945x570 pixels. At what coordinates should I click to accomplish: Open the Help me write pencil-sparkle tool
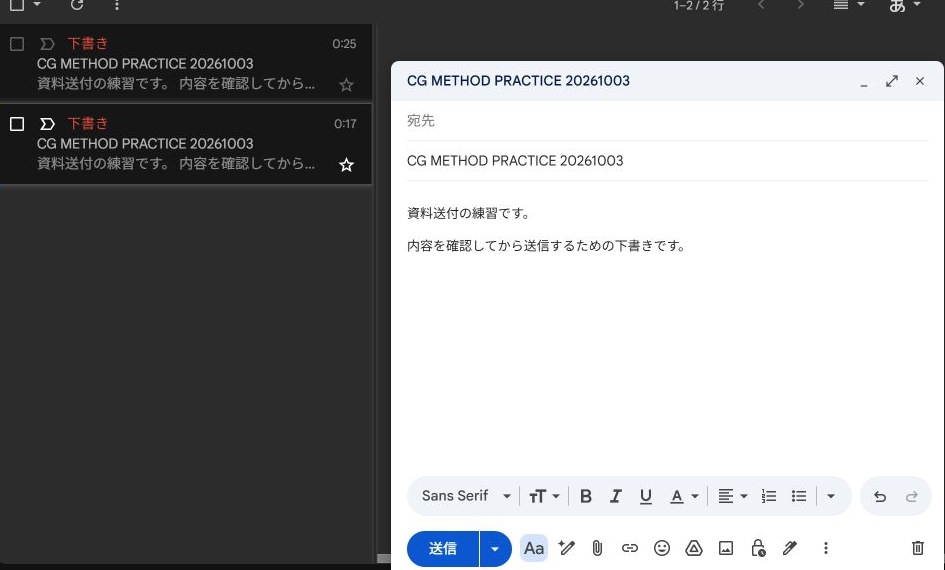[x=566, y=548]
